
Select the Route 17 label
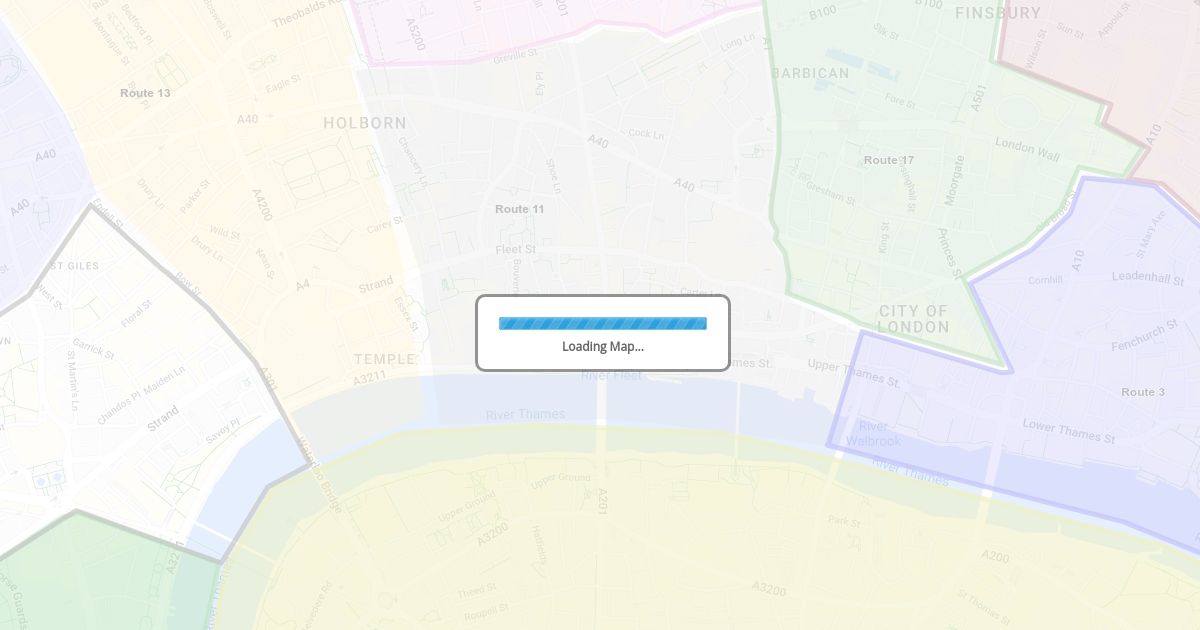[x=889, y=160]
